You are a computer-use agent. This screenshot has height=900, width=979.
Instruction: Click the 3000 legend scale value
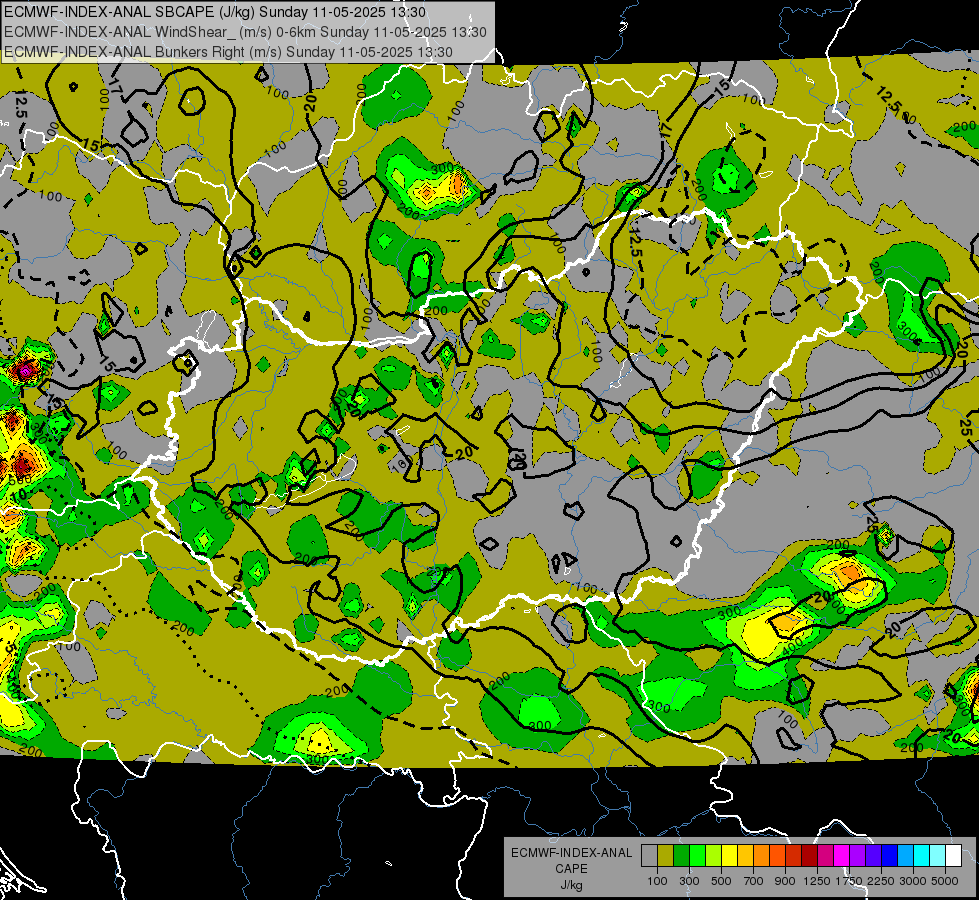pyautogui.click(x=913, y=881)
